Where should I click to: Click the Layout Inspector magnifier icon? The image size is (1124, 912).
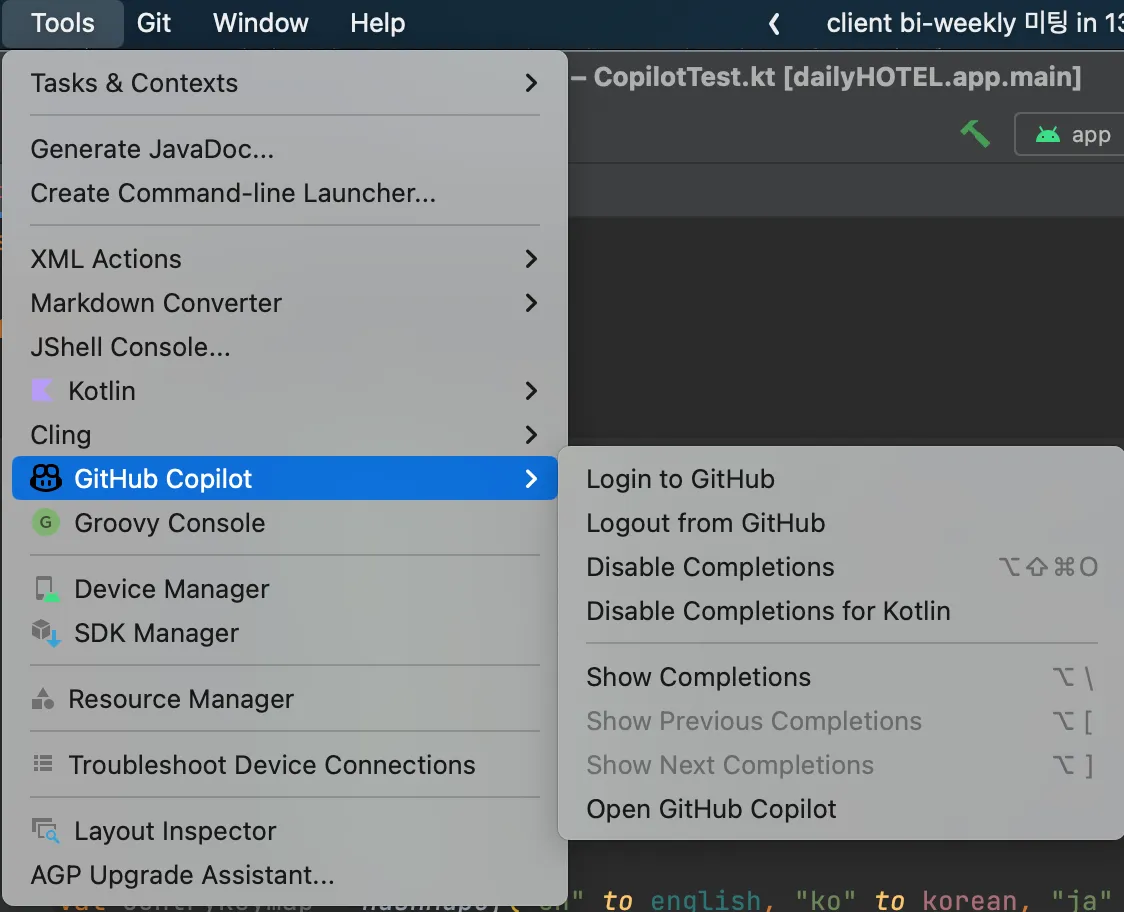[45, 830]
